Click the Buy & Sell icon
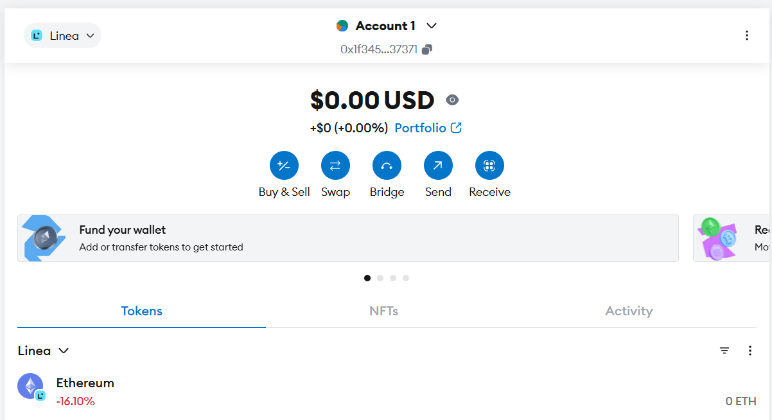The height and width of the screenshot is (420, 772). click(x=284, y=166)
